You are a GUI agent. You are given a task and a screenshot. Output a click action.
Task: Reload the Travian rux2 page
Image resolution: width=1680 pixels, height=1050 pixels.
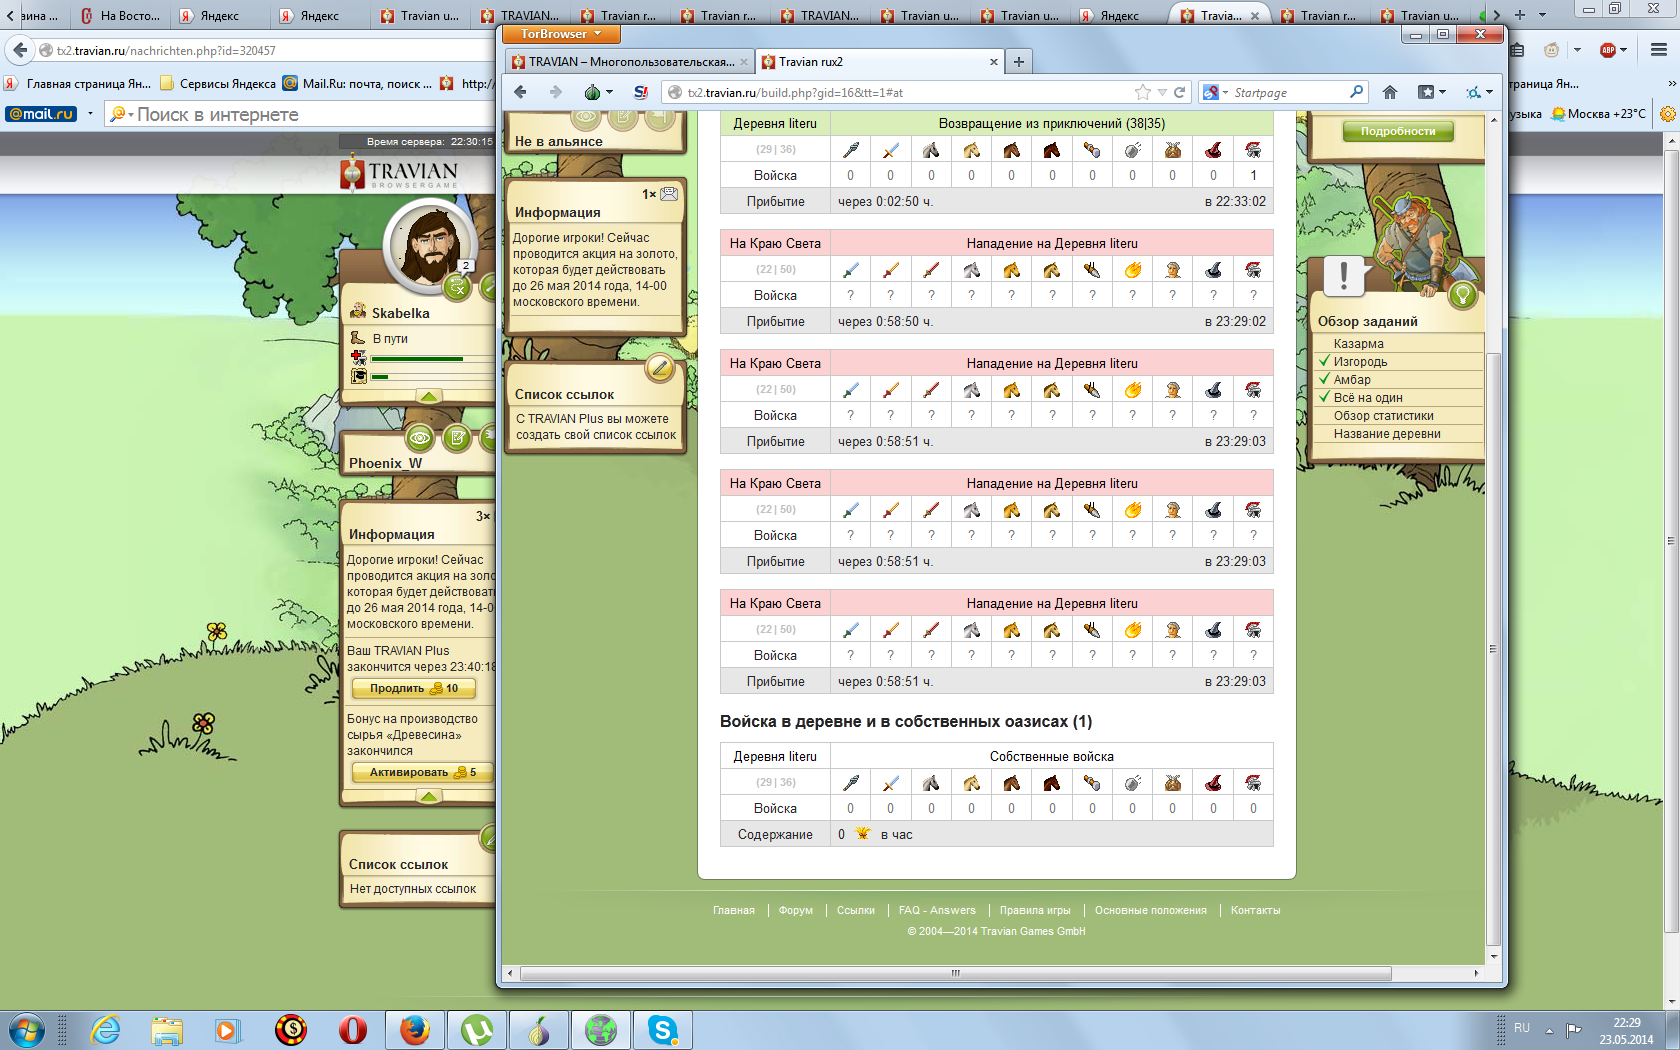pyautogui.click(x=1179, y=92)
